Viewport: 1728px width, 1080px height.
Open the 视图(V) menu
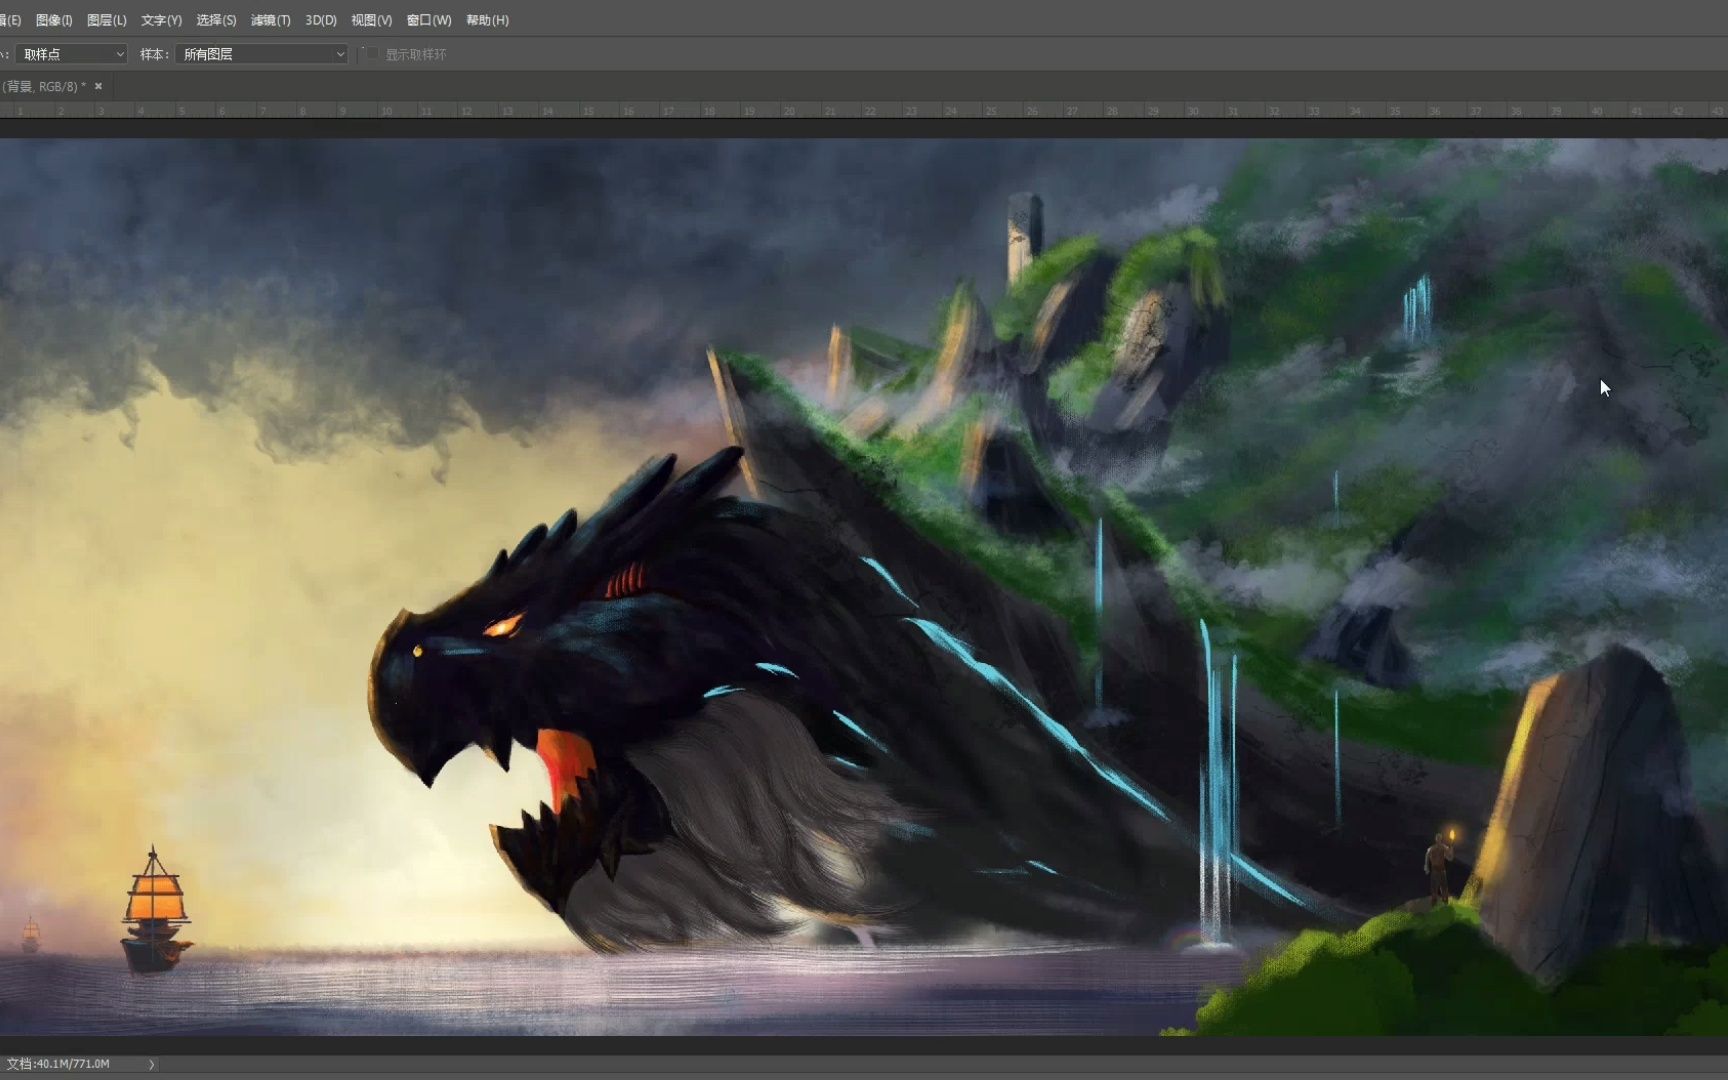(x=371, y=20)
